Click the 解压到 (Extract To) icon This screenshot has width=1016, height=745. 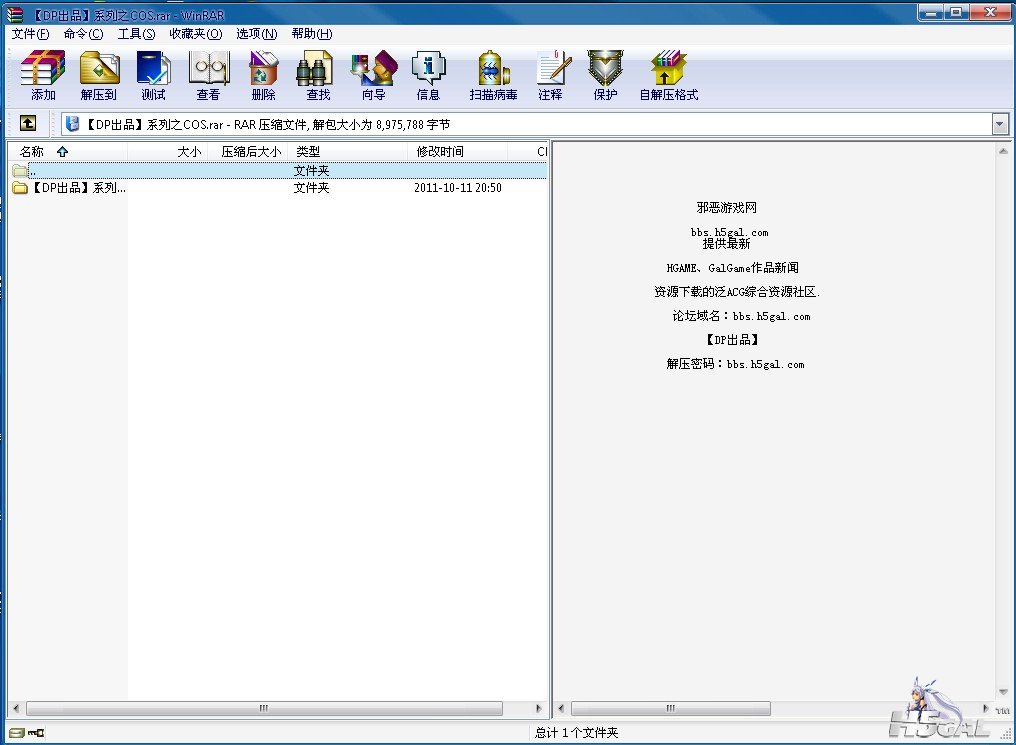point(99,76)
